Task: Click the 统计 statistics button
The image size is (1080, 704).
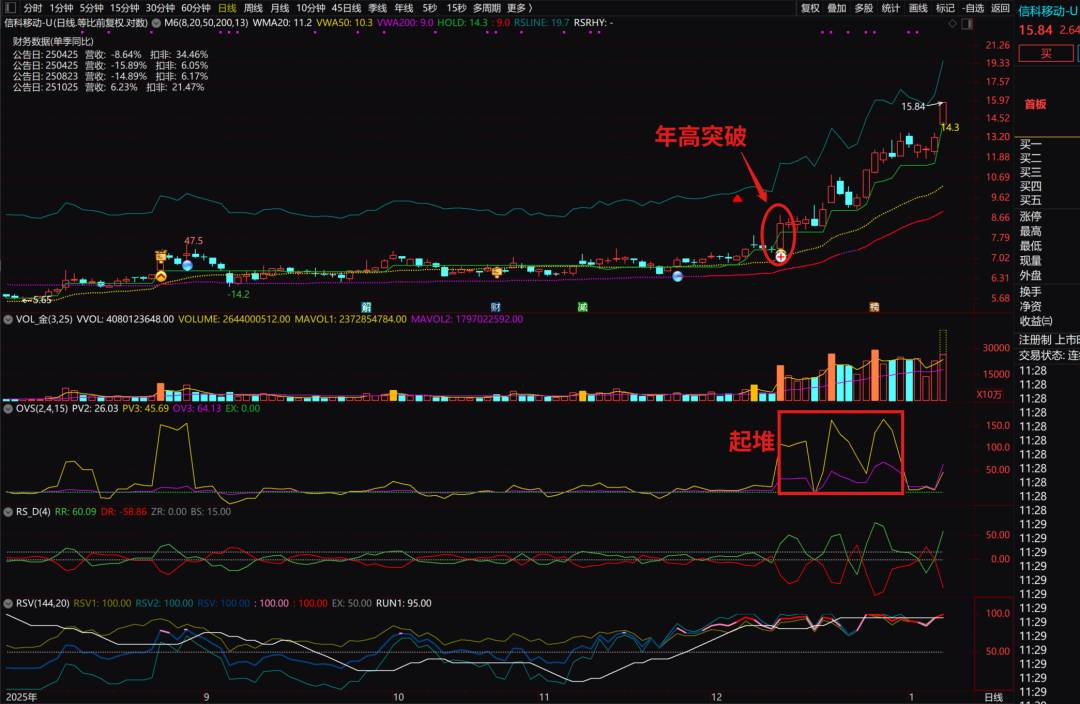Action: [891, 8]
